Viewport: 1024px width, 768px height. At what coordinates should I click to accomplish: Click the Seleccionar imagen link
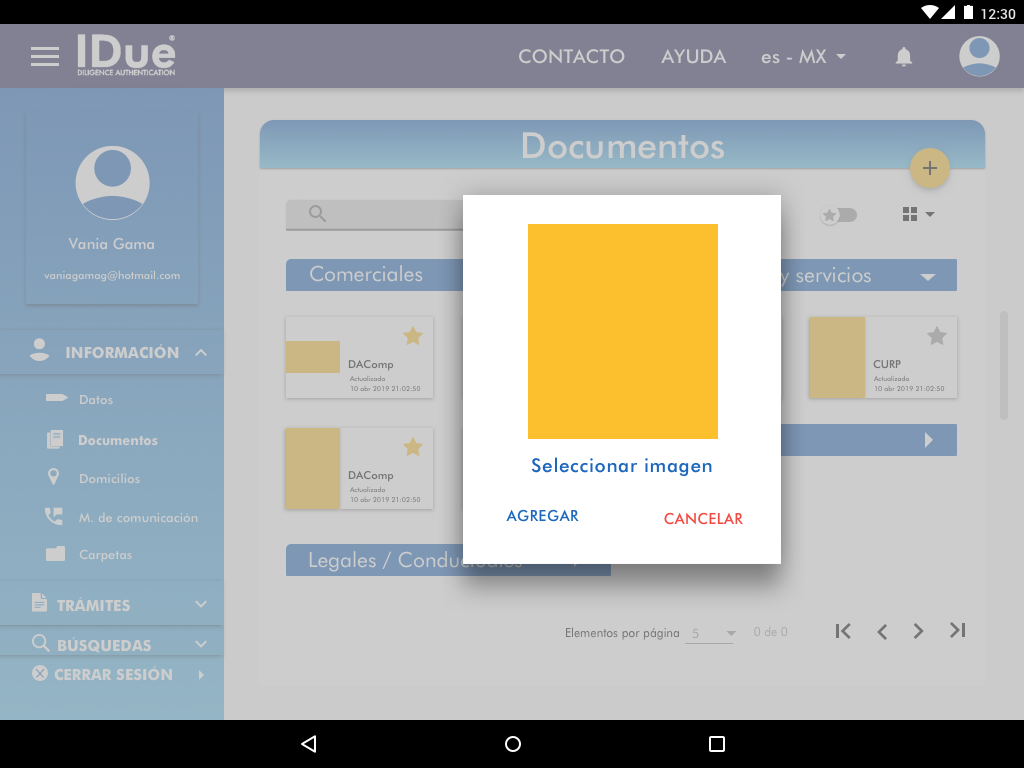tap(621, 466)
